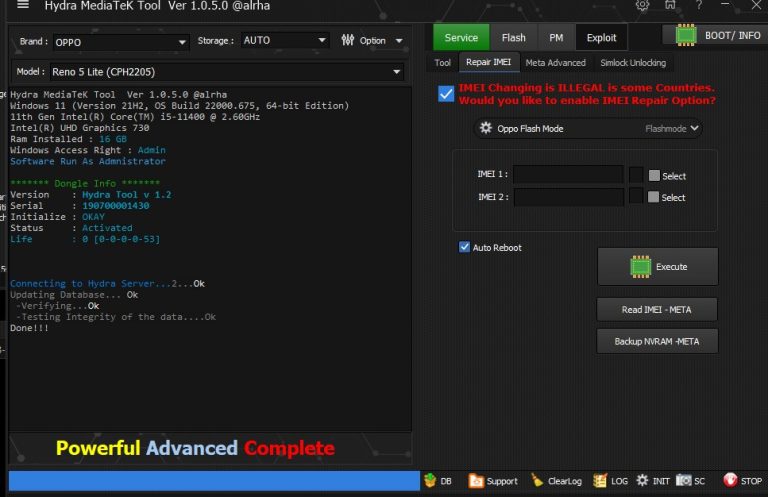
Task: Click the 'Status : Activated' log line
Action: click(71, 228)
